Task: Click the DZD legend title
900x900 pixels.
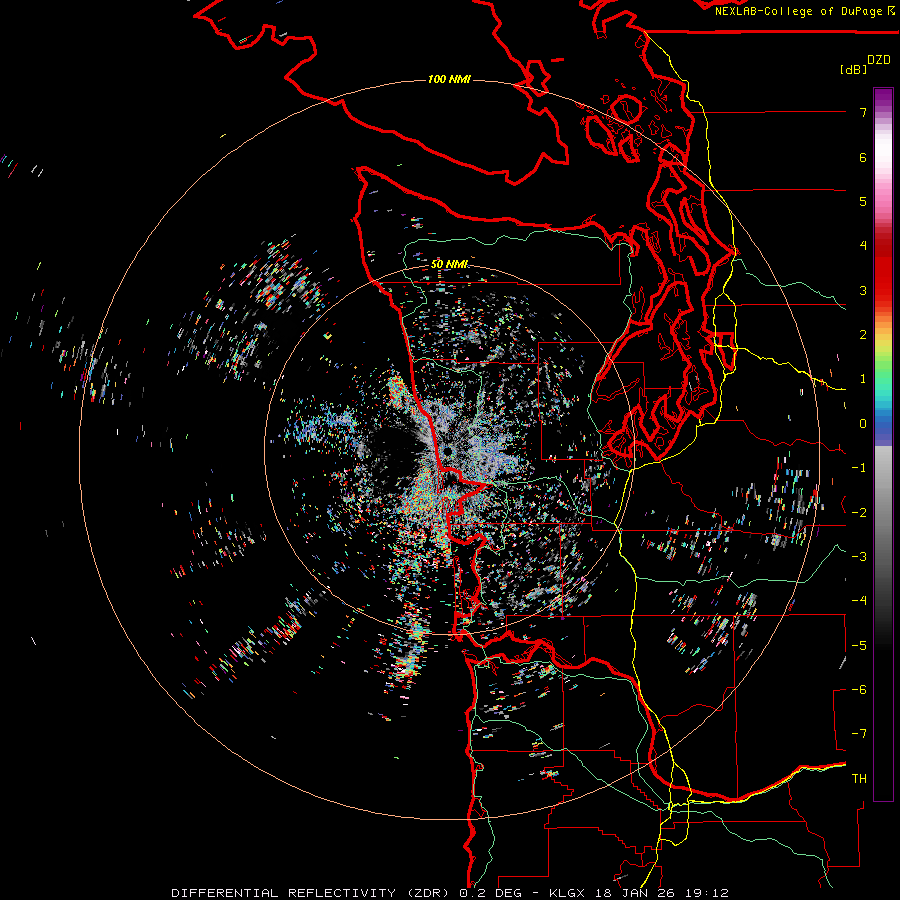Action: click(879, 60)
